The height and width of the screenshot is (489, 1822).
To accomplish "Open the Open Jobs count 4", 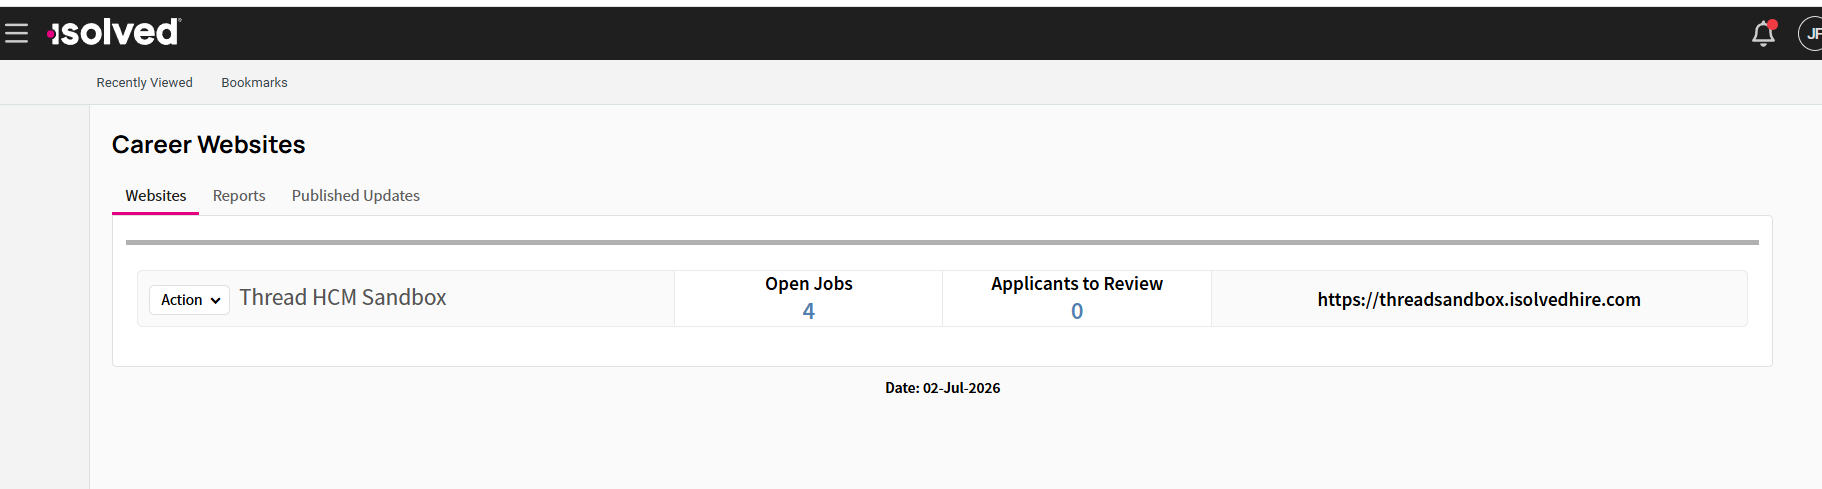I will pos(809,311).
